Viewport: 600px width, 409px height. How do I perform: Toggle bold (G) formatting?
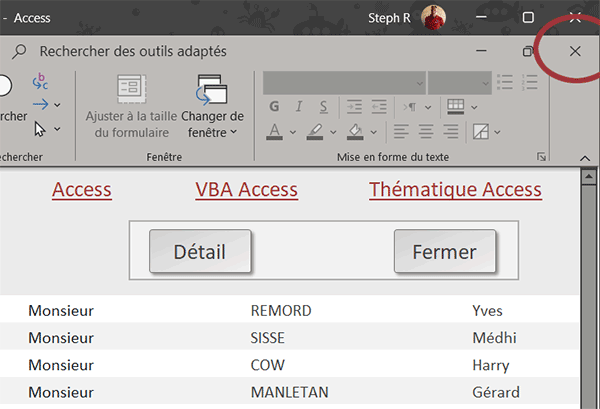[x=274, y=106]
